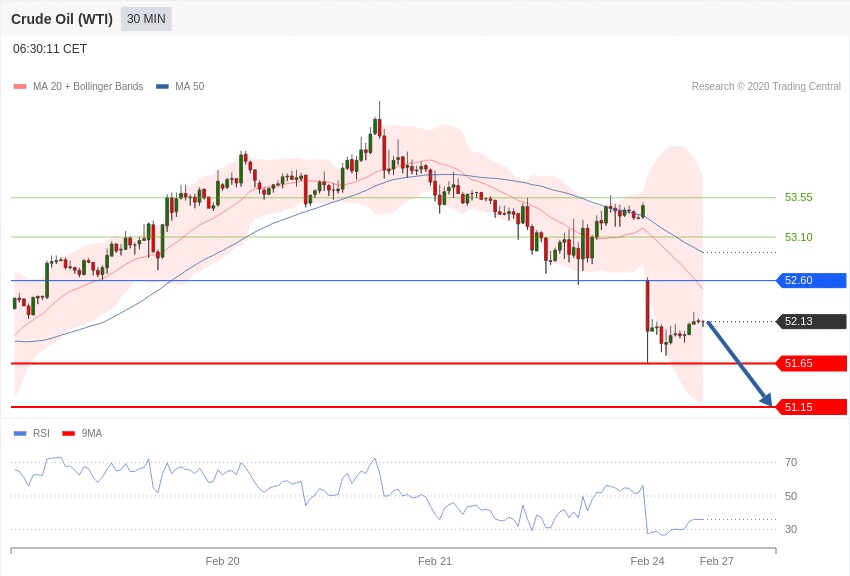This screenshot has width=850, height=576.
Task: Click the Research © 2020 Trading Central credit
Action: pyautogui.click(x=766, y=86)
